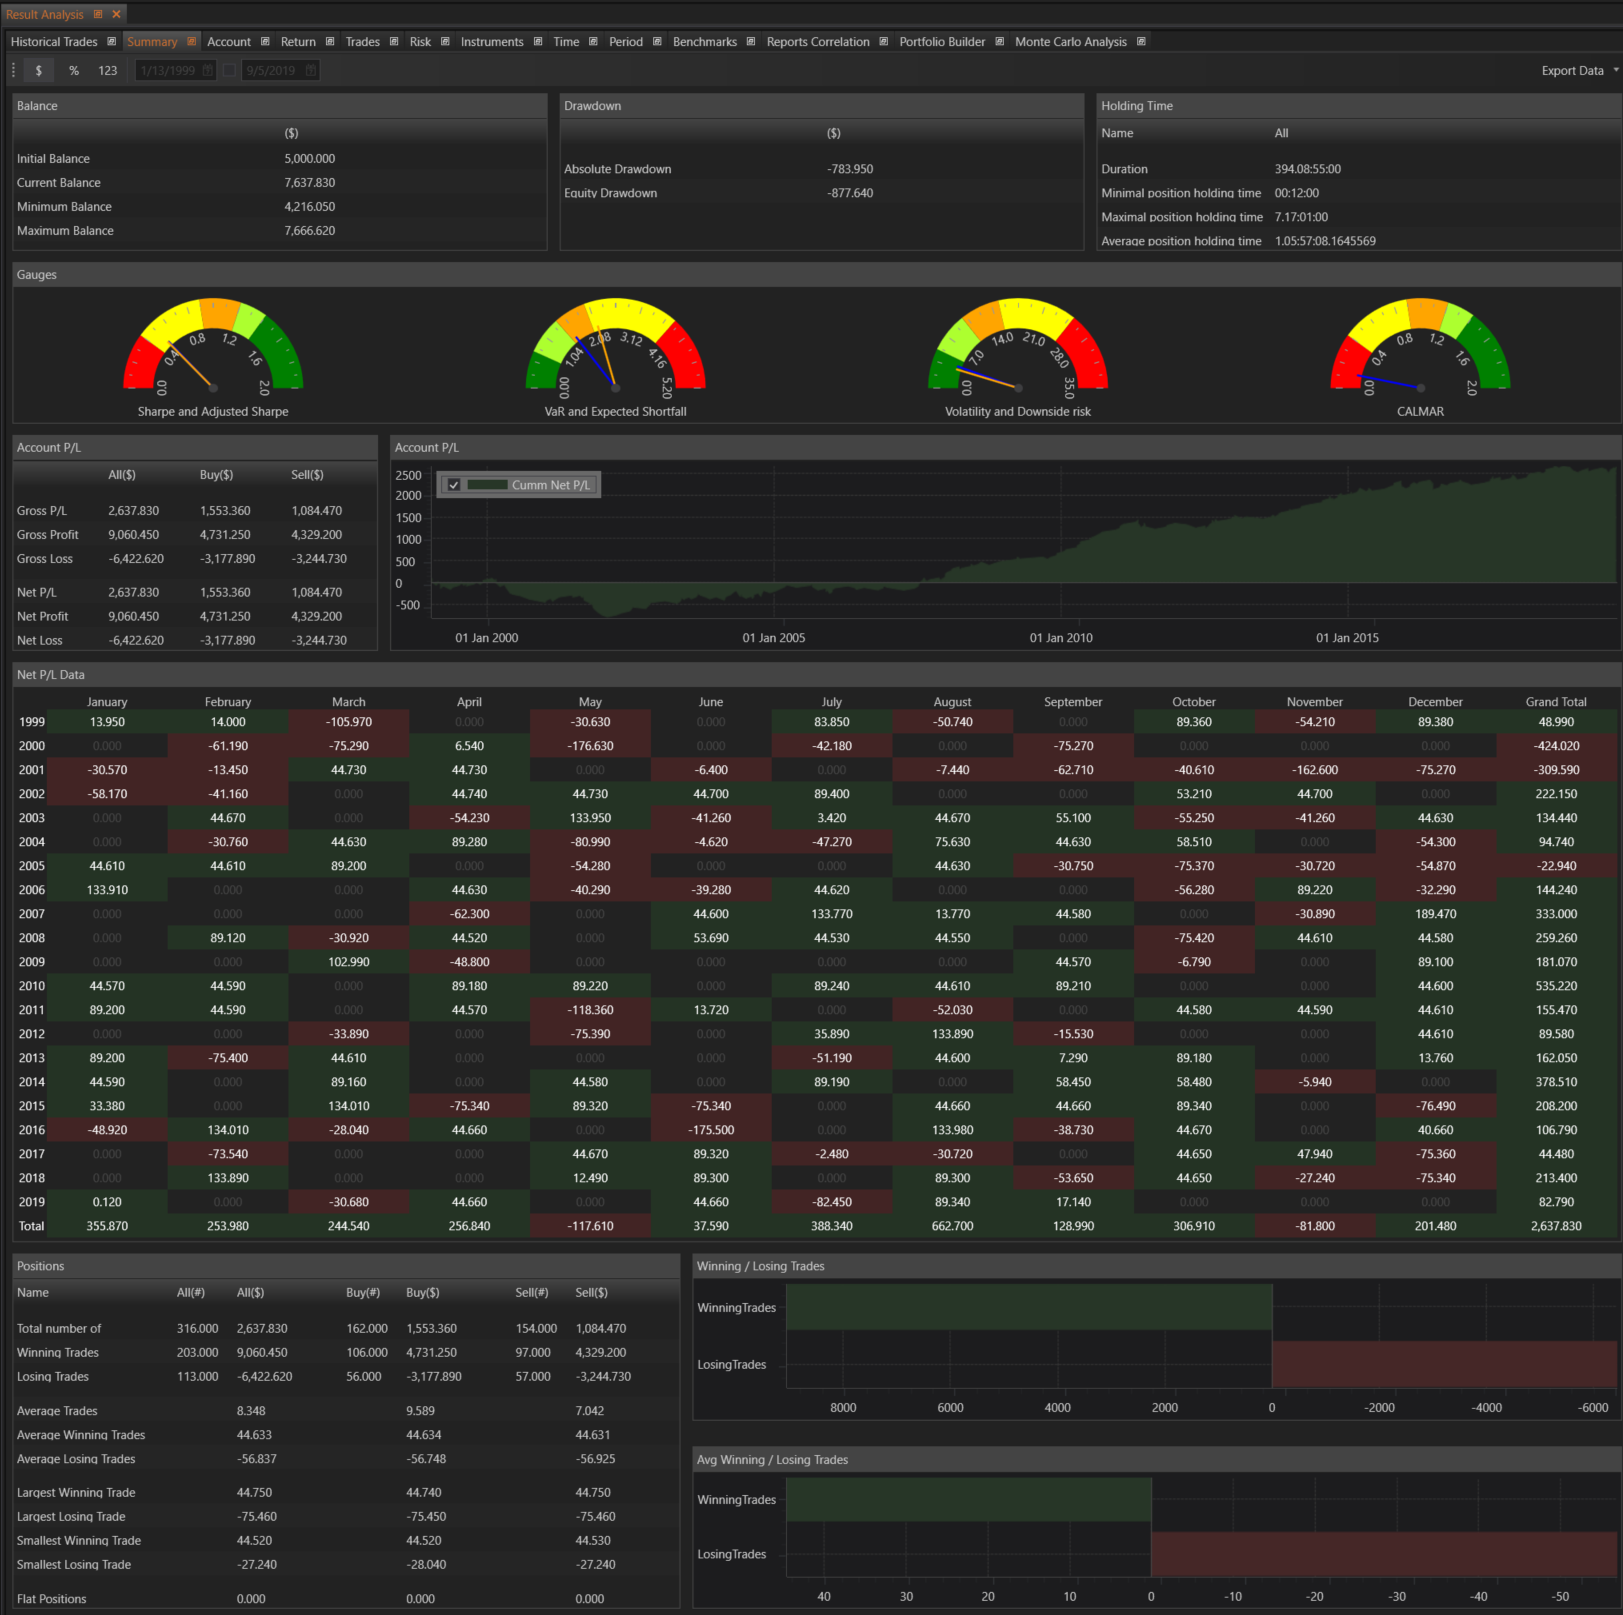Switch values to dollar display mode
Image resolution: width=1623 pixels, height=1615 pixels.
coord(39,71)
